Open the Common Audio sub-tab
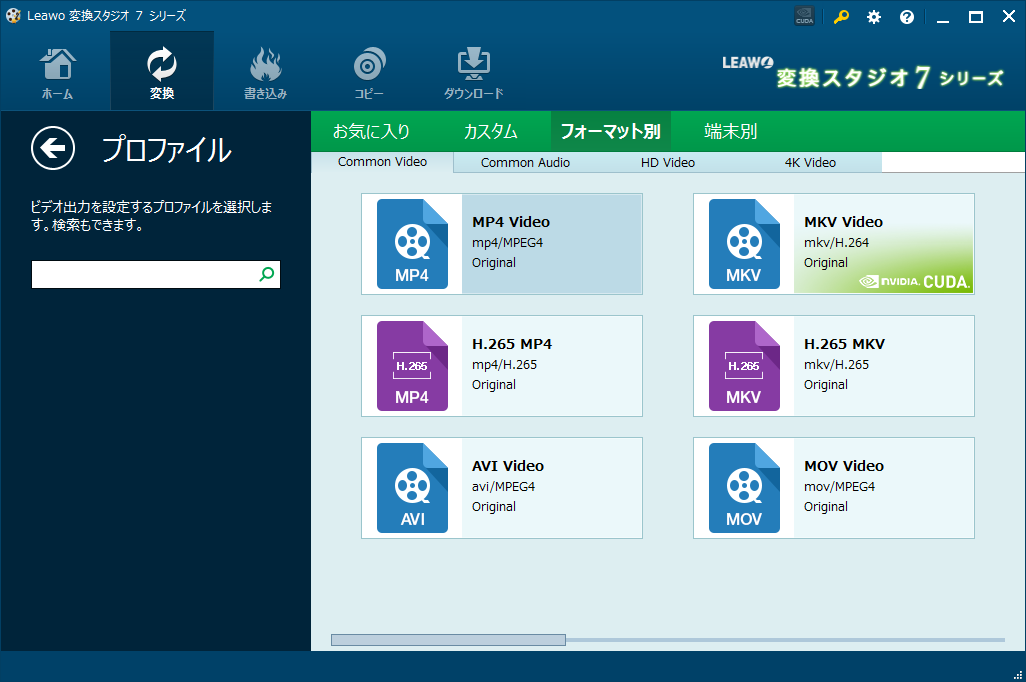 click(x=525, y=162)
